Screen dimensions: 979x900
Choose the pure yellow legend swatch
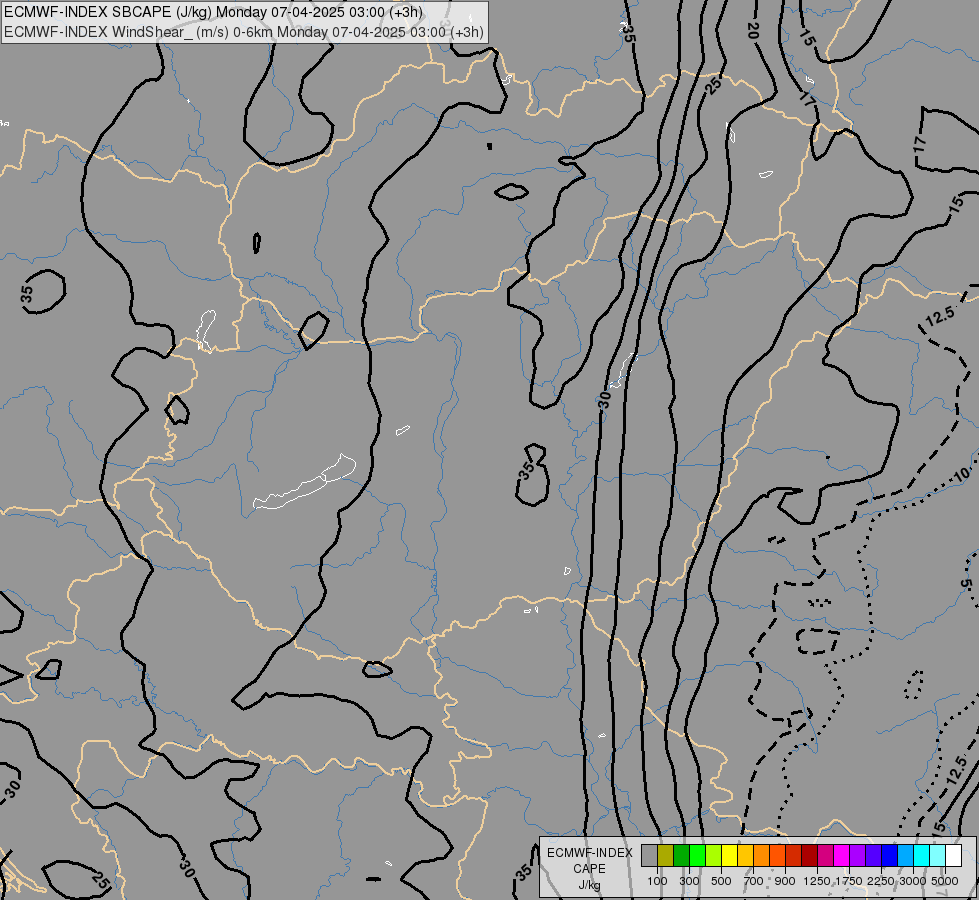click(x=729, y=856)
